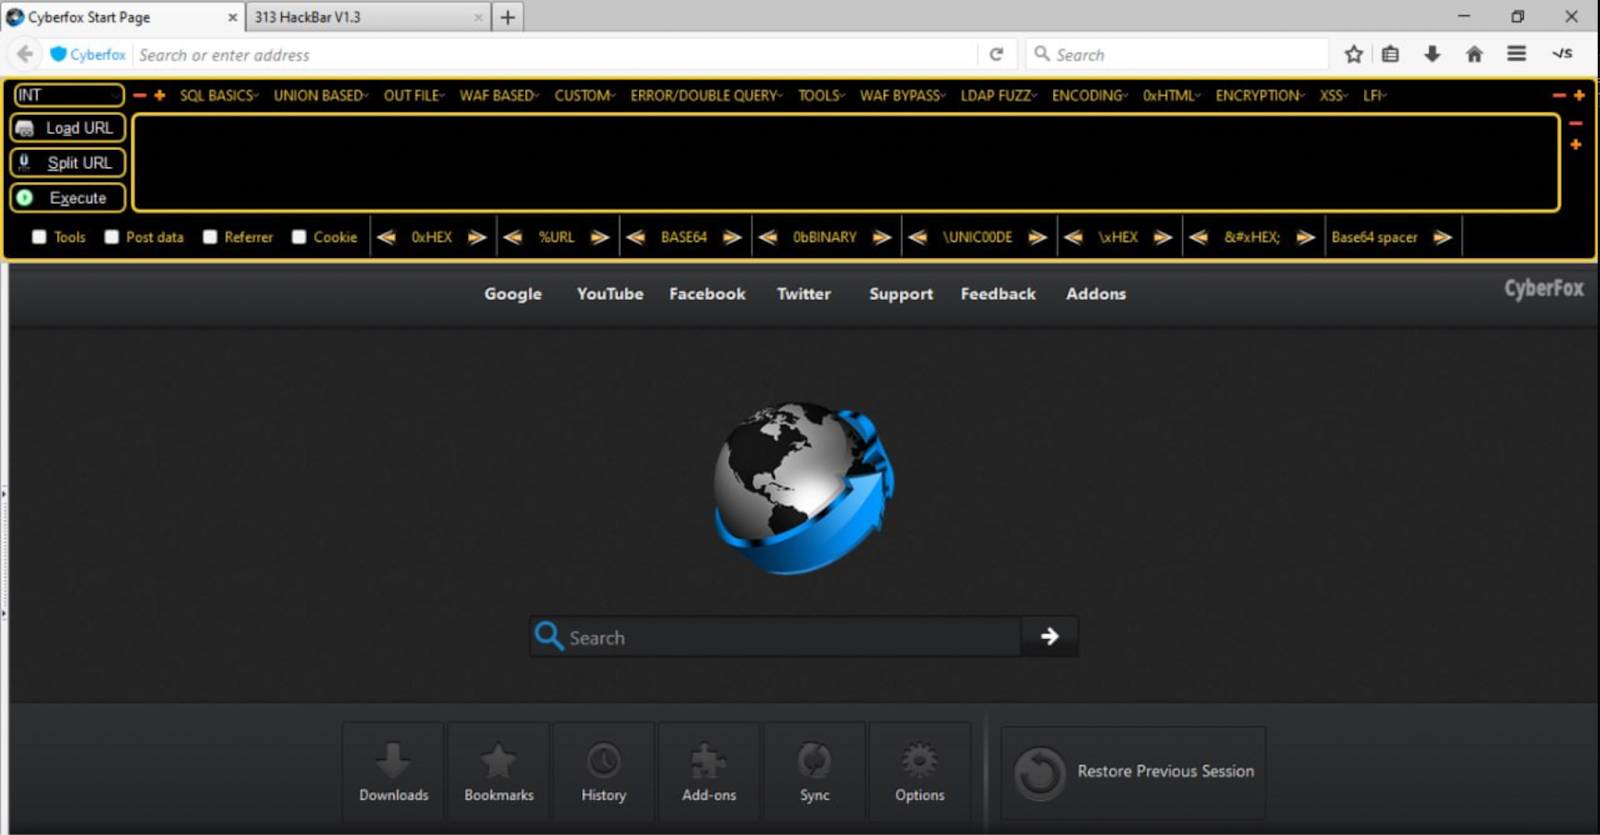Enable the Tools checkbox
The image size is (1600, 835).
click(x=39, y=237)
